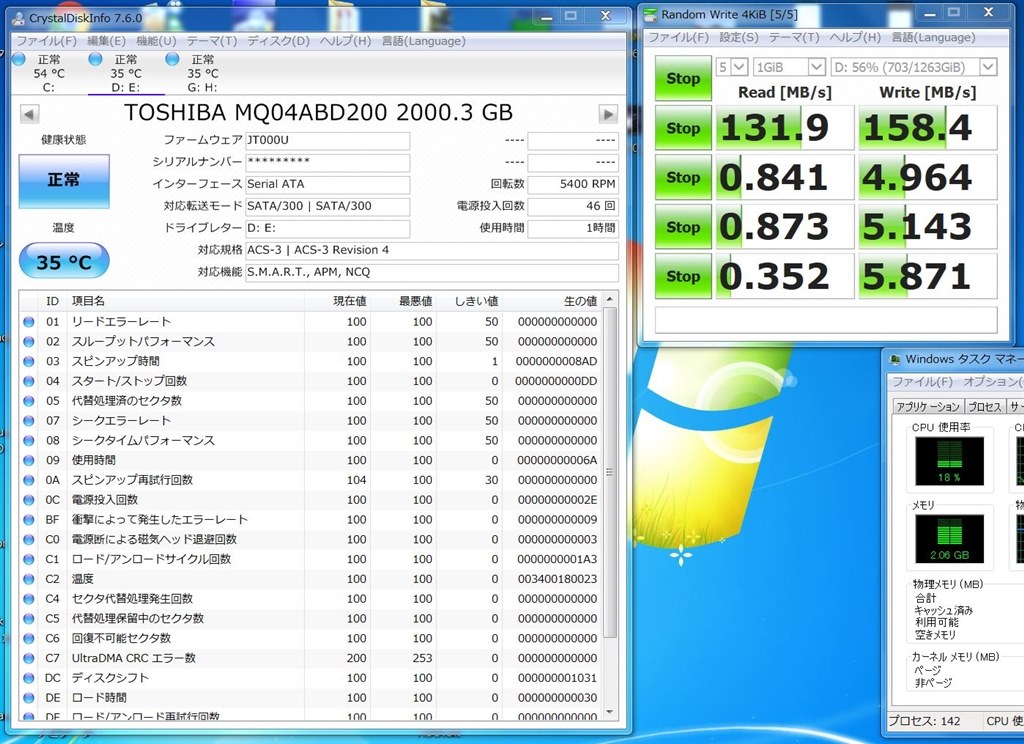Viewport: 1024px width, 744px height.
Task: Click the CPU 使用率 18 % graph
Action: click(x=949, y=461)
